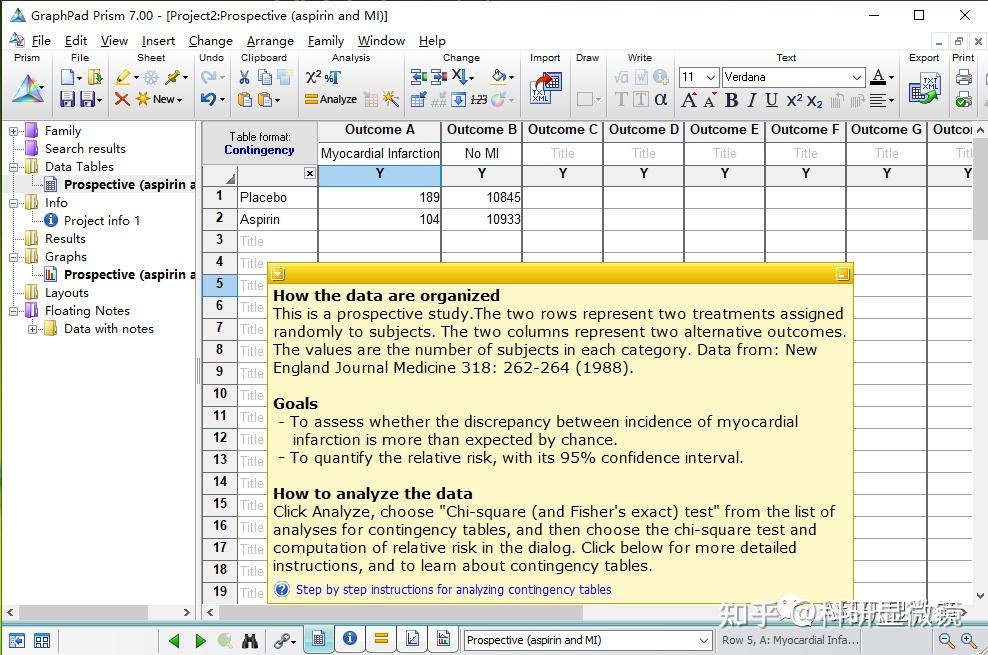The width and height of the screenshot is (988, 655).
Task: Cut selection with scissors icon
Action: (244, 77)
